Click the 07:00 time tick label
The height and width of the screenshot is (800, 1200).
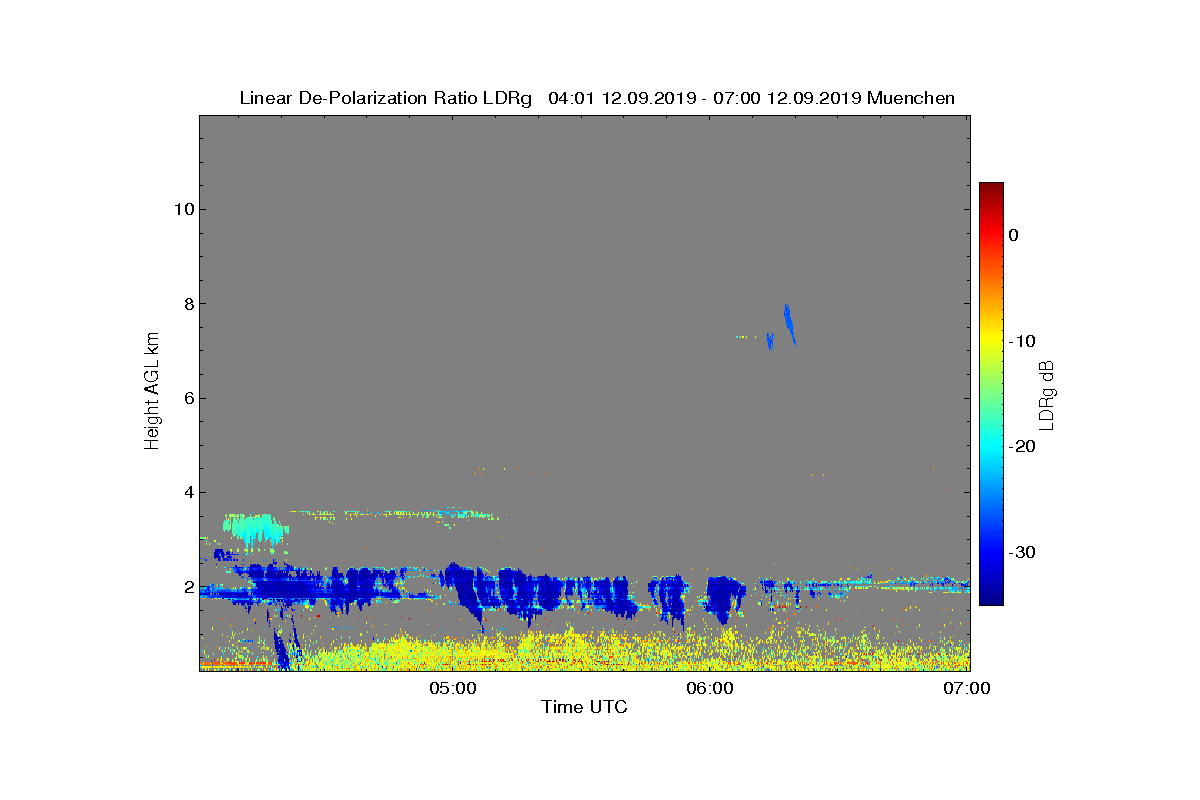pos(968,688)
